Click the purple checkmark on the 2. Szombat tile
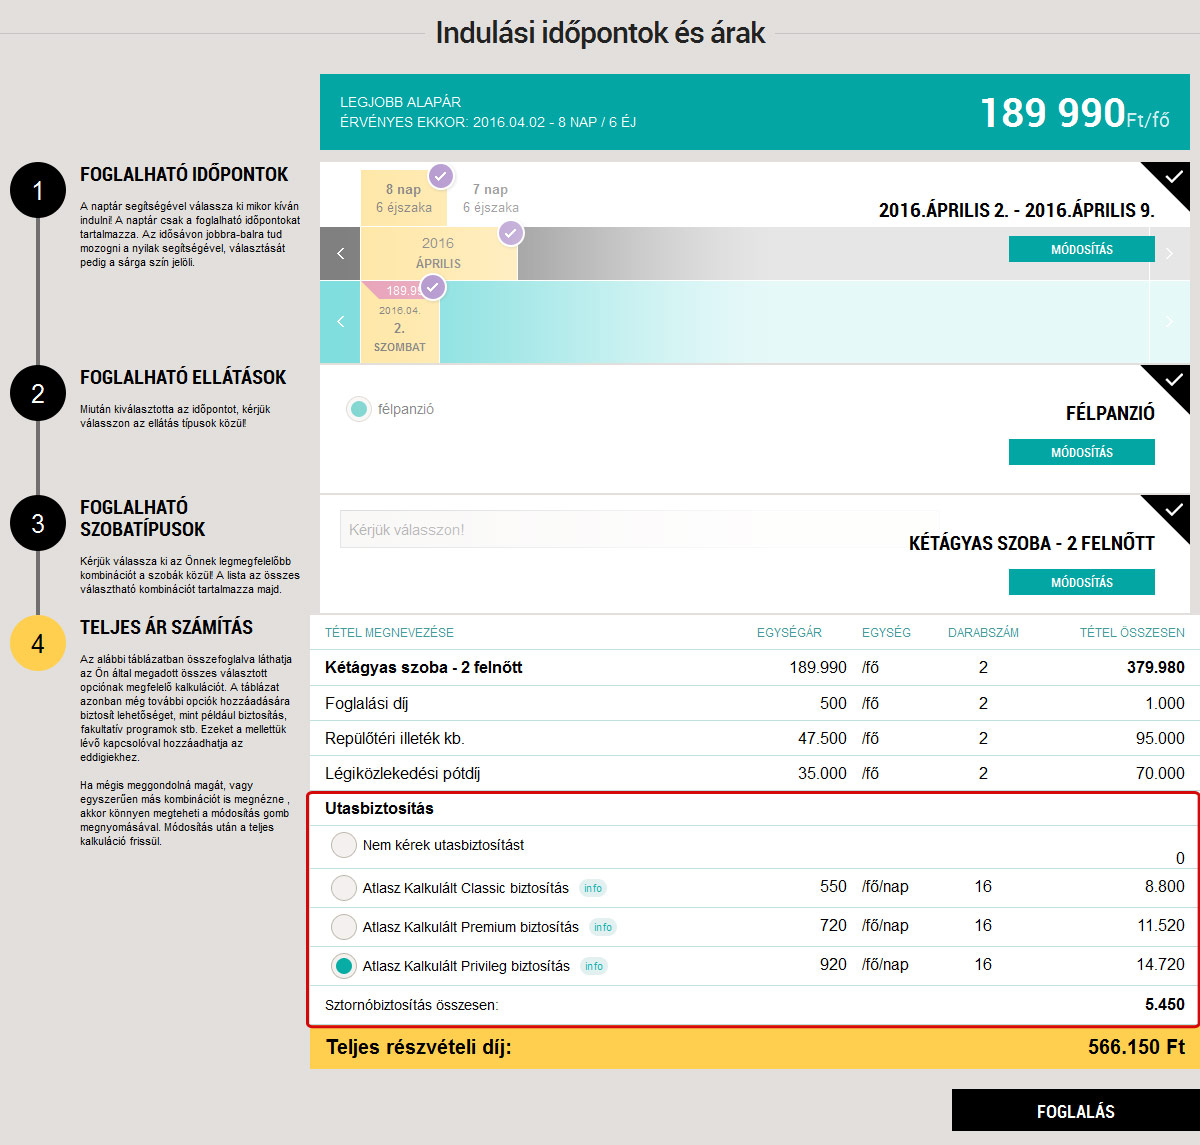Image resolution: width=1200 pixels, height=1145 pixels. click(x=432, y=288)
